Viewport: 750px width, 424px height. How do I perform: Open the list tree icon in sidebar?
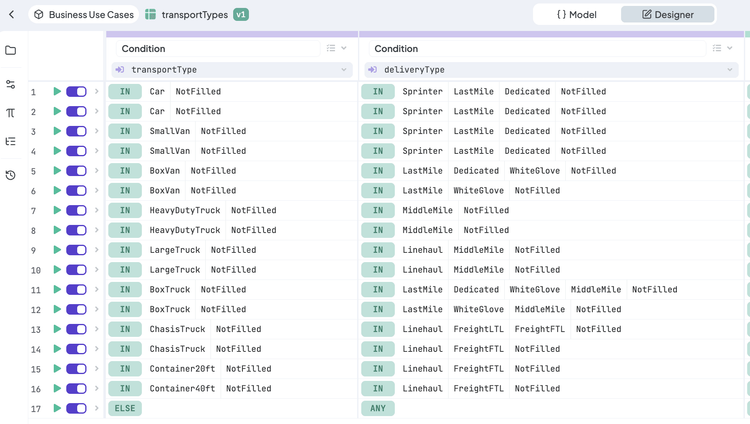tap(10, 142)
